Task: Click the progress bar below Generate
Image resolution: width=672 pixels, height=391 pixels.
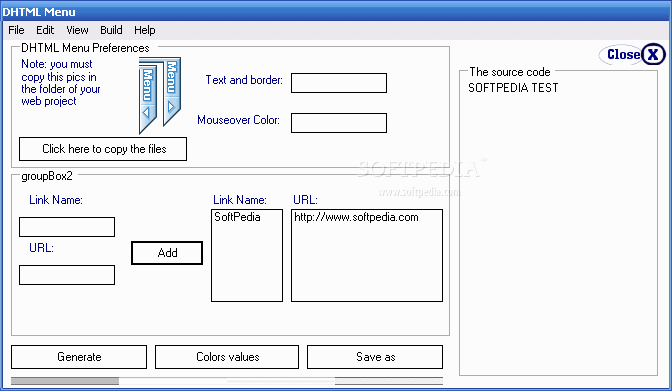Action: [x=227, y=381]
